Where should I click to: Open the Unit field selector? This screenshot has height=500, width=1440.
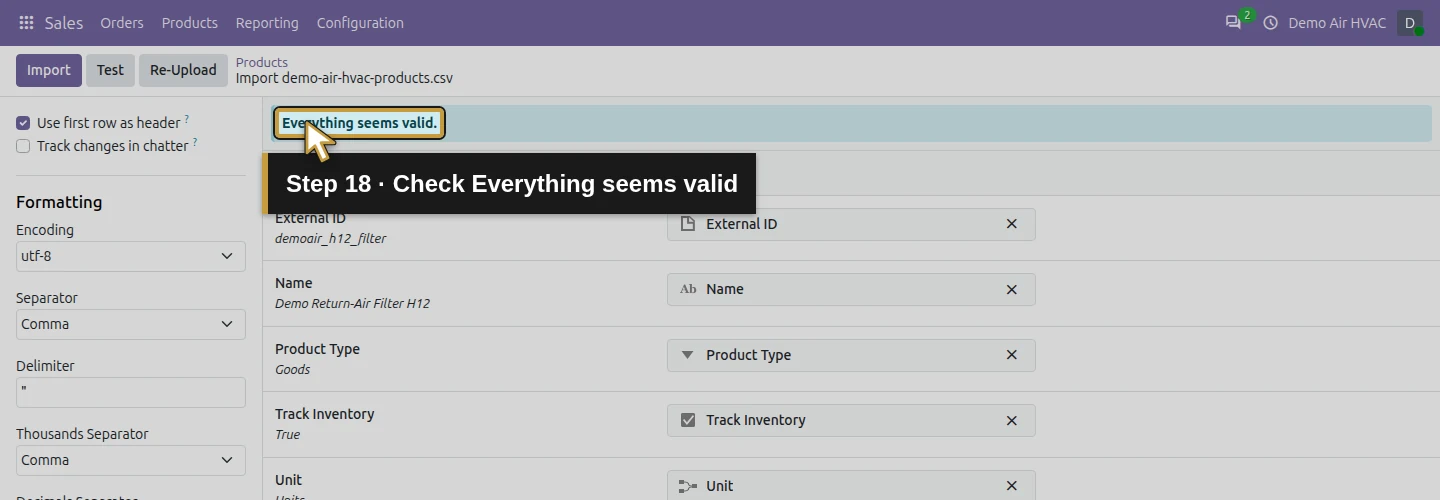point(850,486)
